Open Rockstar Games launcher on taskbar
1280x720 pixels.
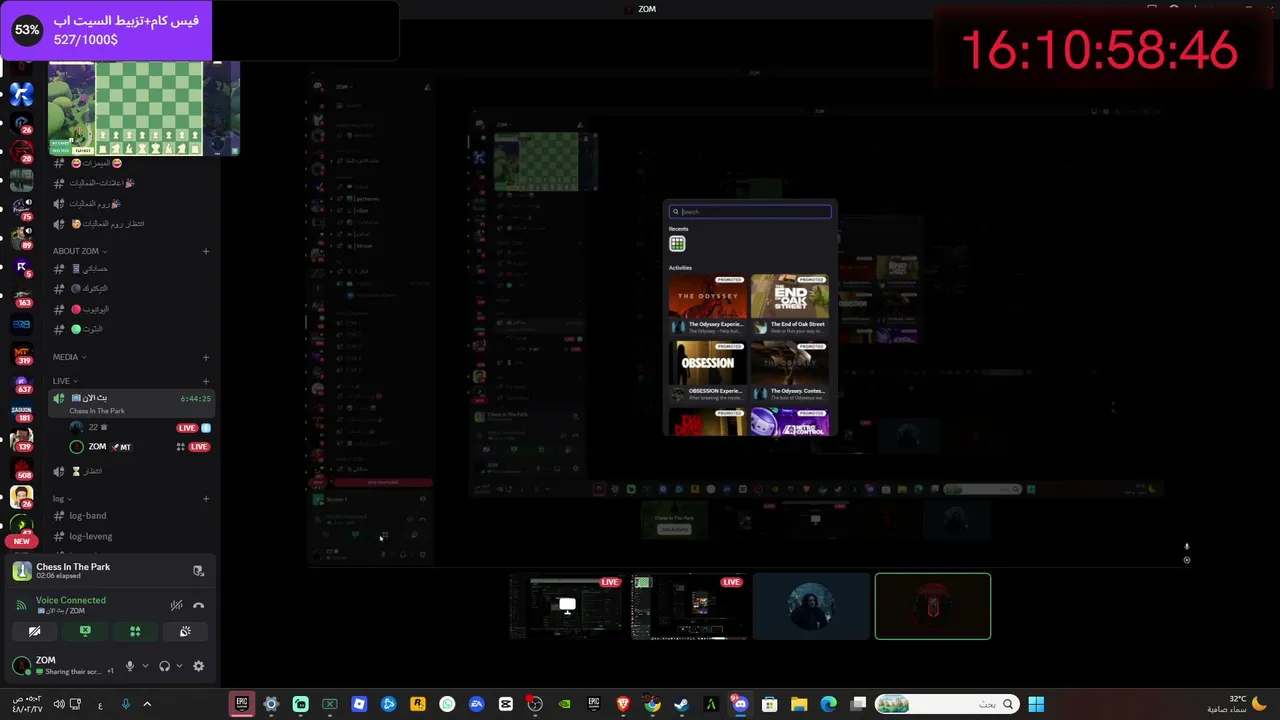(x=418, y=704)
